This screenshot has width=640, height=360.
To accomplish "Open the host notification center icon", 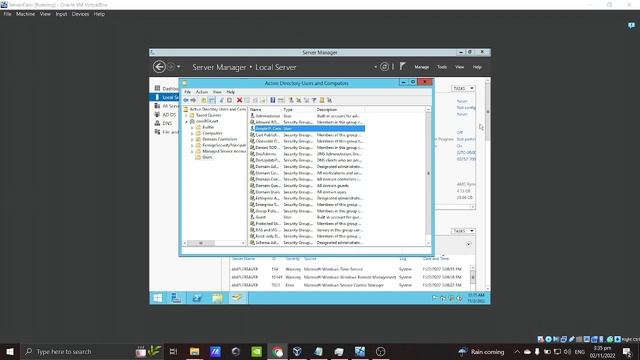I will (628, 351).
